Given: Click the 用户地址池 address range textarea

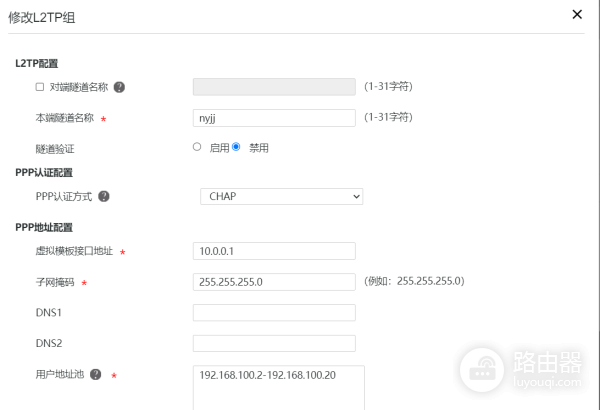Looking at the screenshot, I should pos(278,386).
